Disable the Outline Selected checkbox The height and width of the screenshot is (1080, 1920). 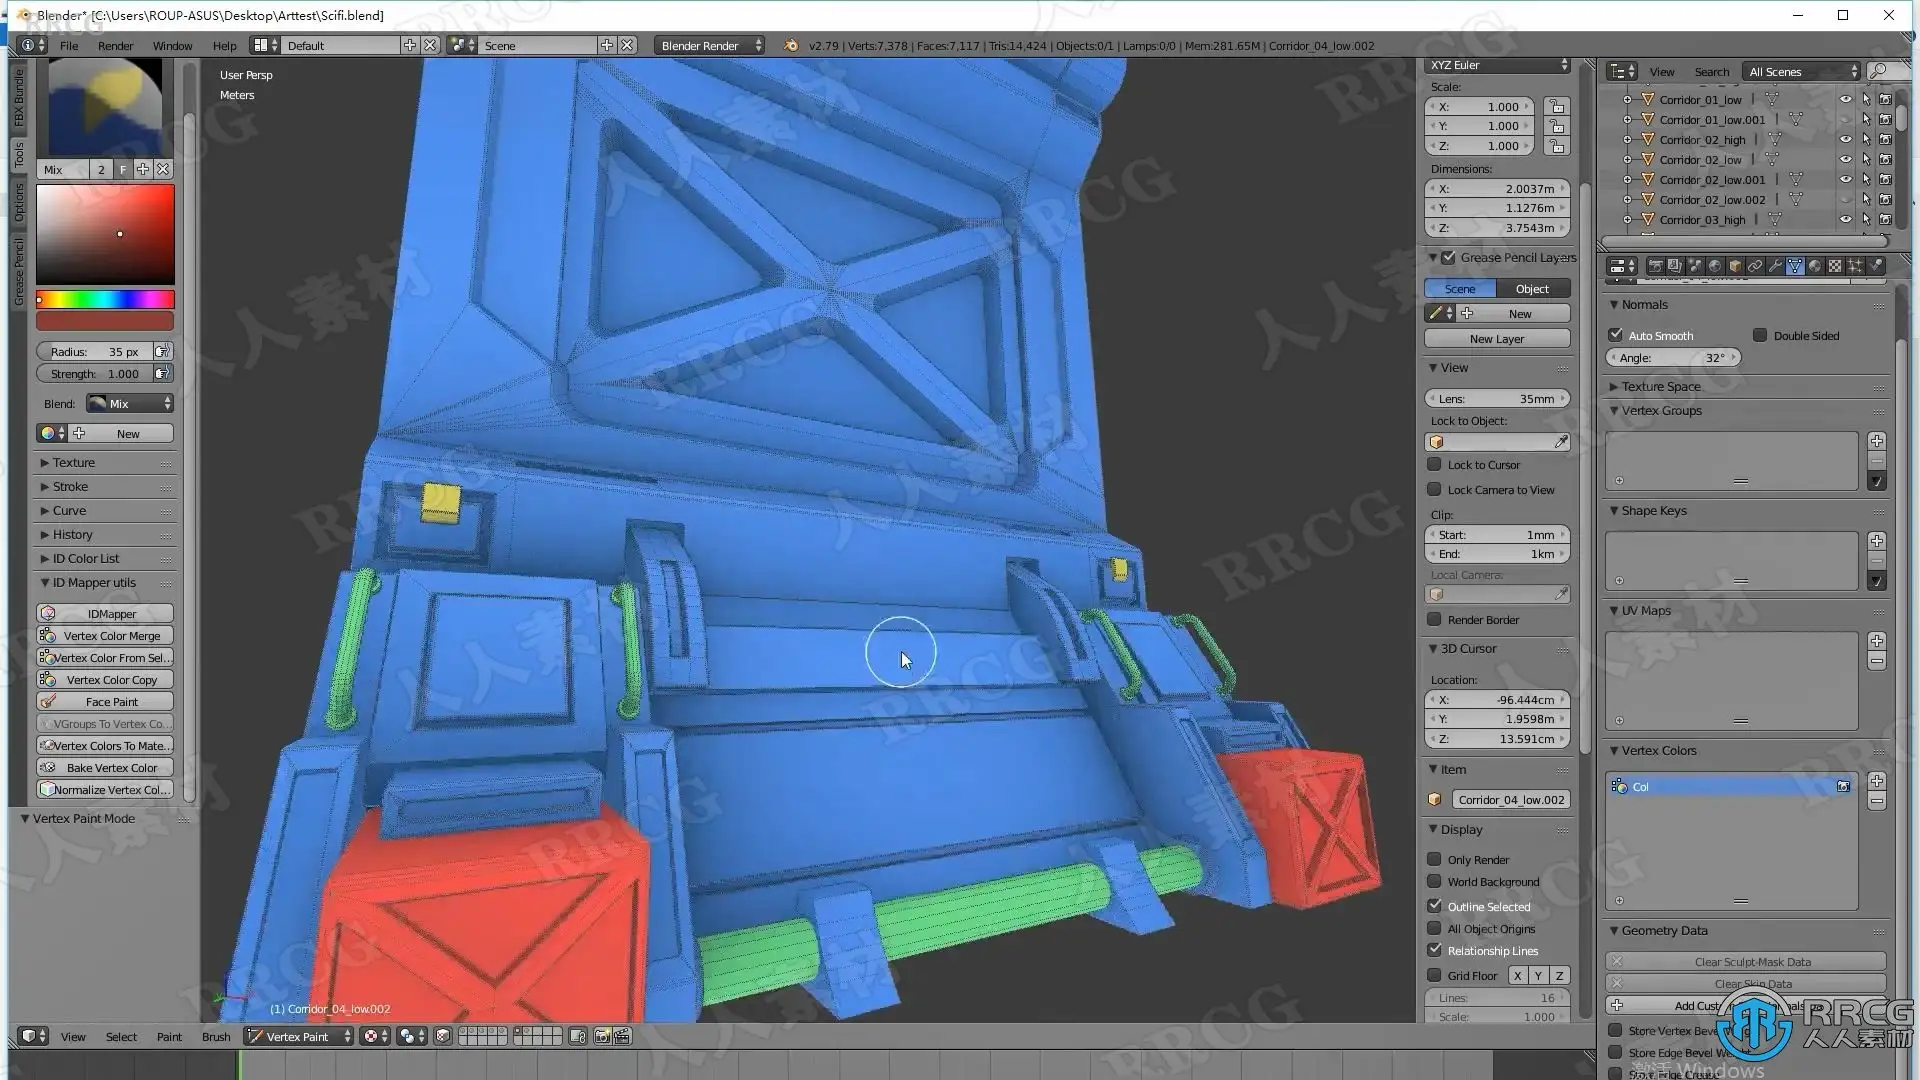[1435, 906]
